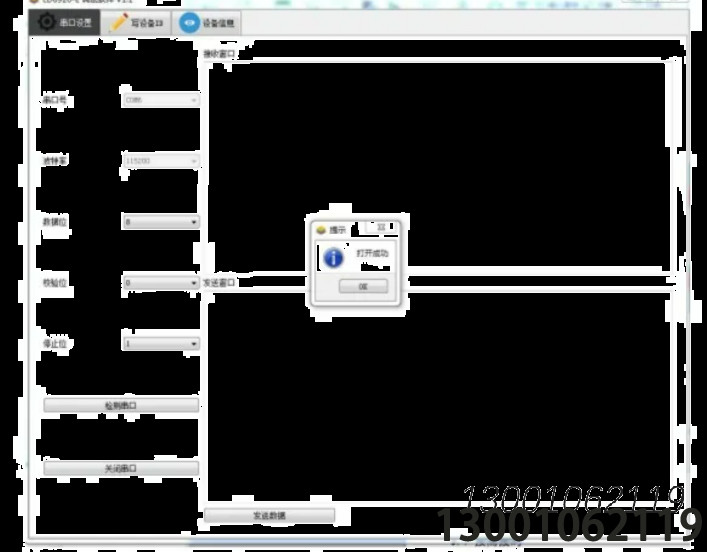Click inside the 发送窗口 text area
Image resolution: width=707 pixels, height=552 pixels.
tap(438, 397)
